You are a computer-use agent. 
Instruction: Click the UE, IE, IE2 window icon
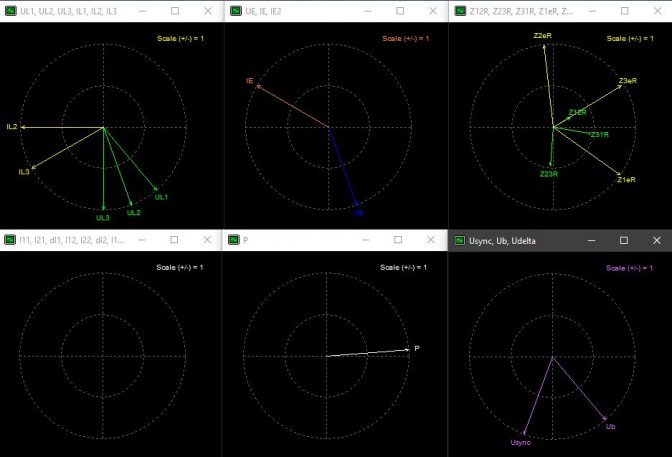click(x=234, y=10)
